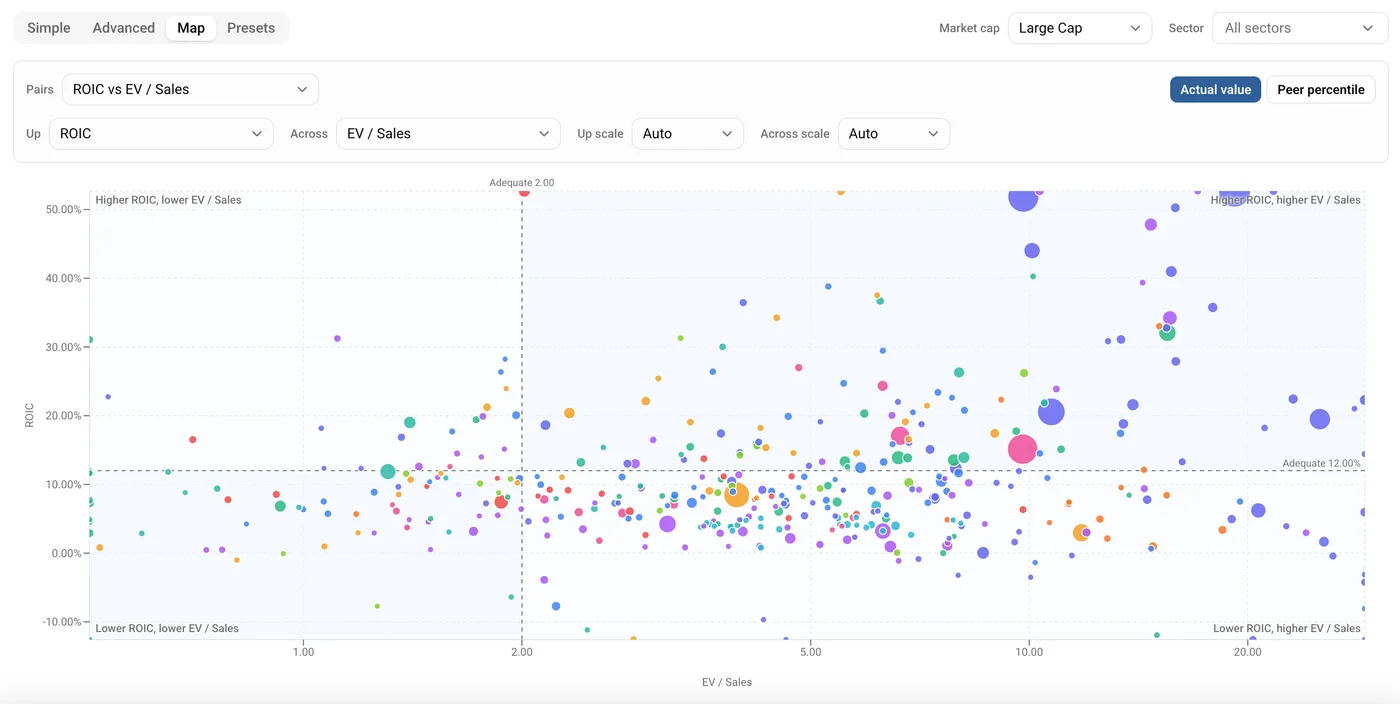Switch to the Advanced tab

tap(124, 28)
